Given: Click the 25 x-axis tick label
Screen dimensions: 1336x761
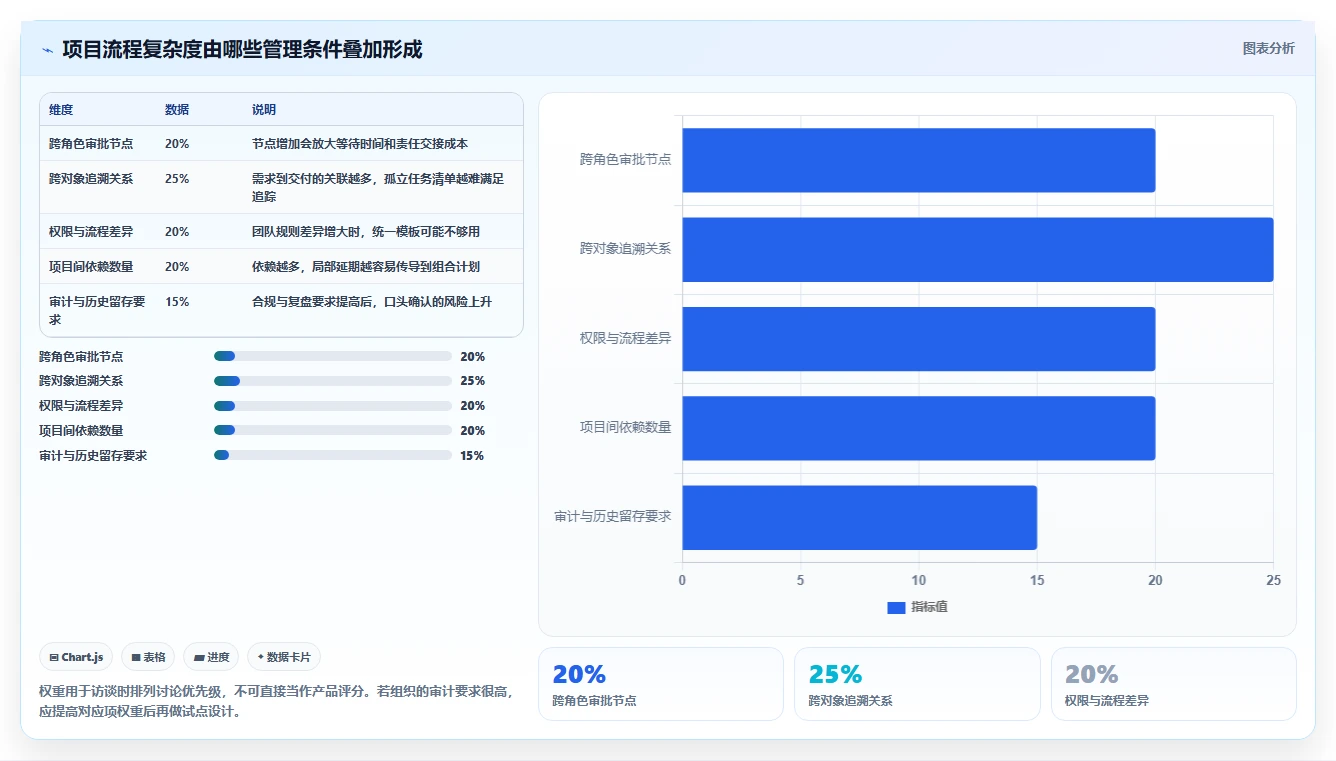Looking at the screenshot, I should pyautogui.click(x=1273, y=581).
